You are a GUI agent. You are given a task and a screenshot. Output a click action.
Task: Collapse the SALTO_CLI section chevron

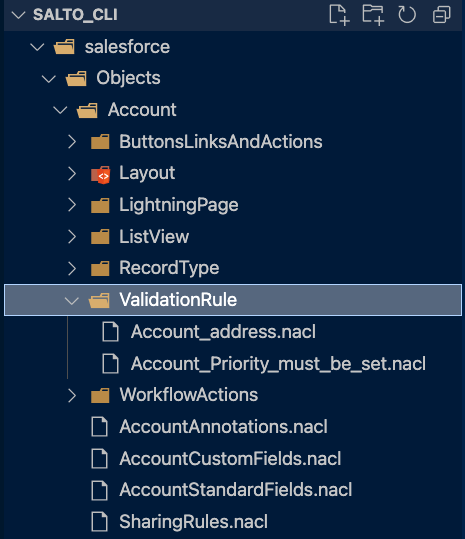pyautogui.click(x=18, y=15)
